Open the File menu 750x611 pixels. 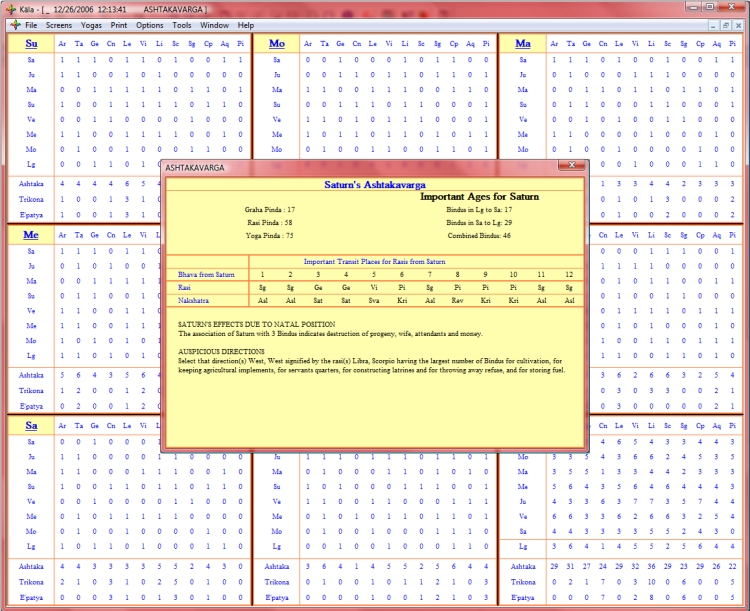pos(31,25)
